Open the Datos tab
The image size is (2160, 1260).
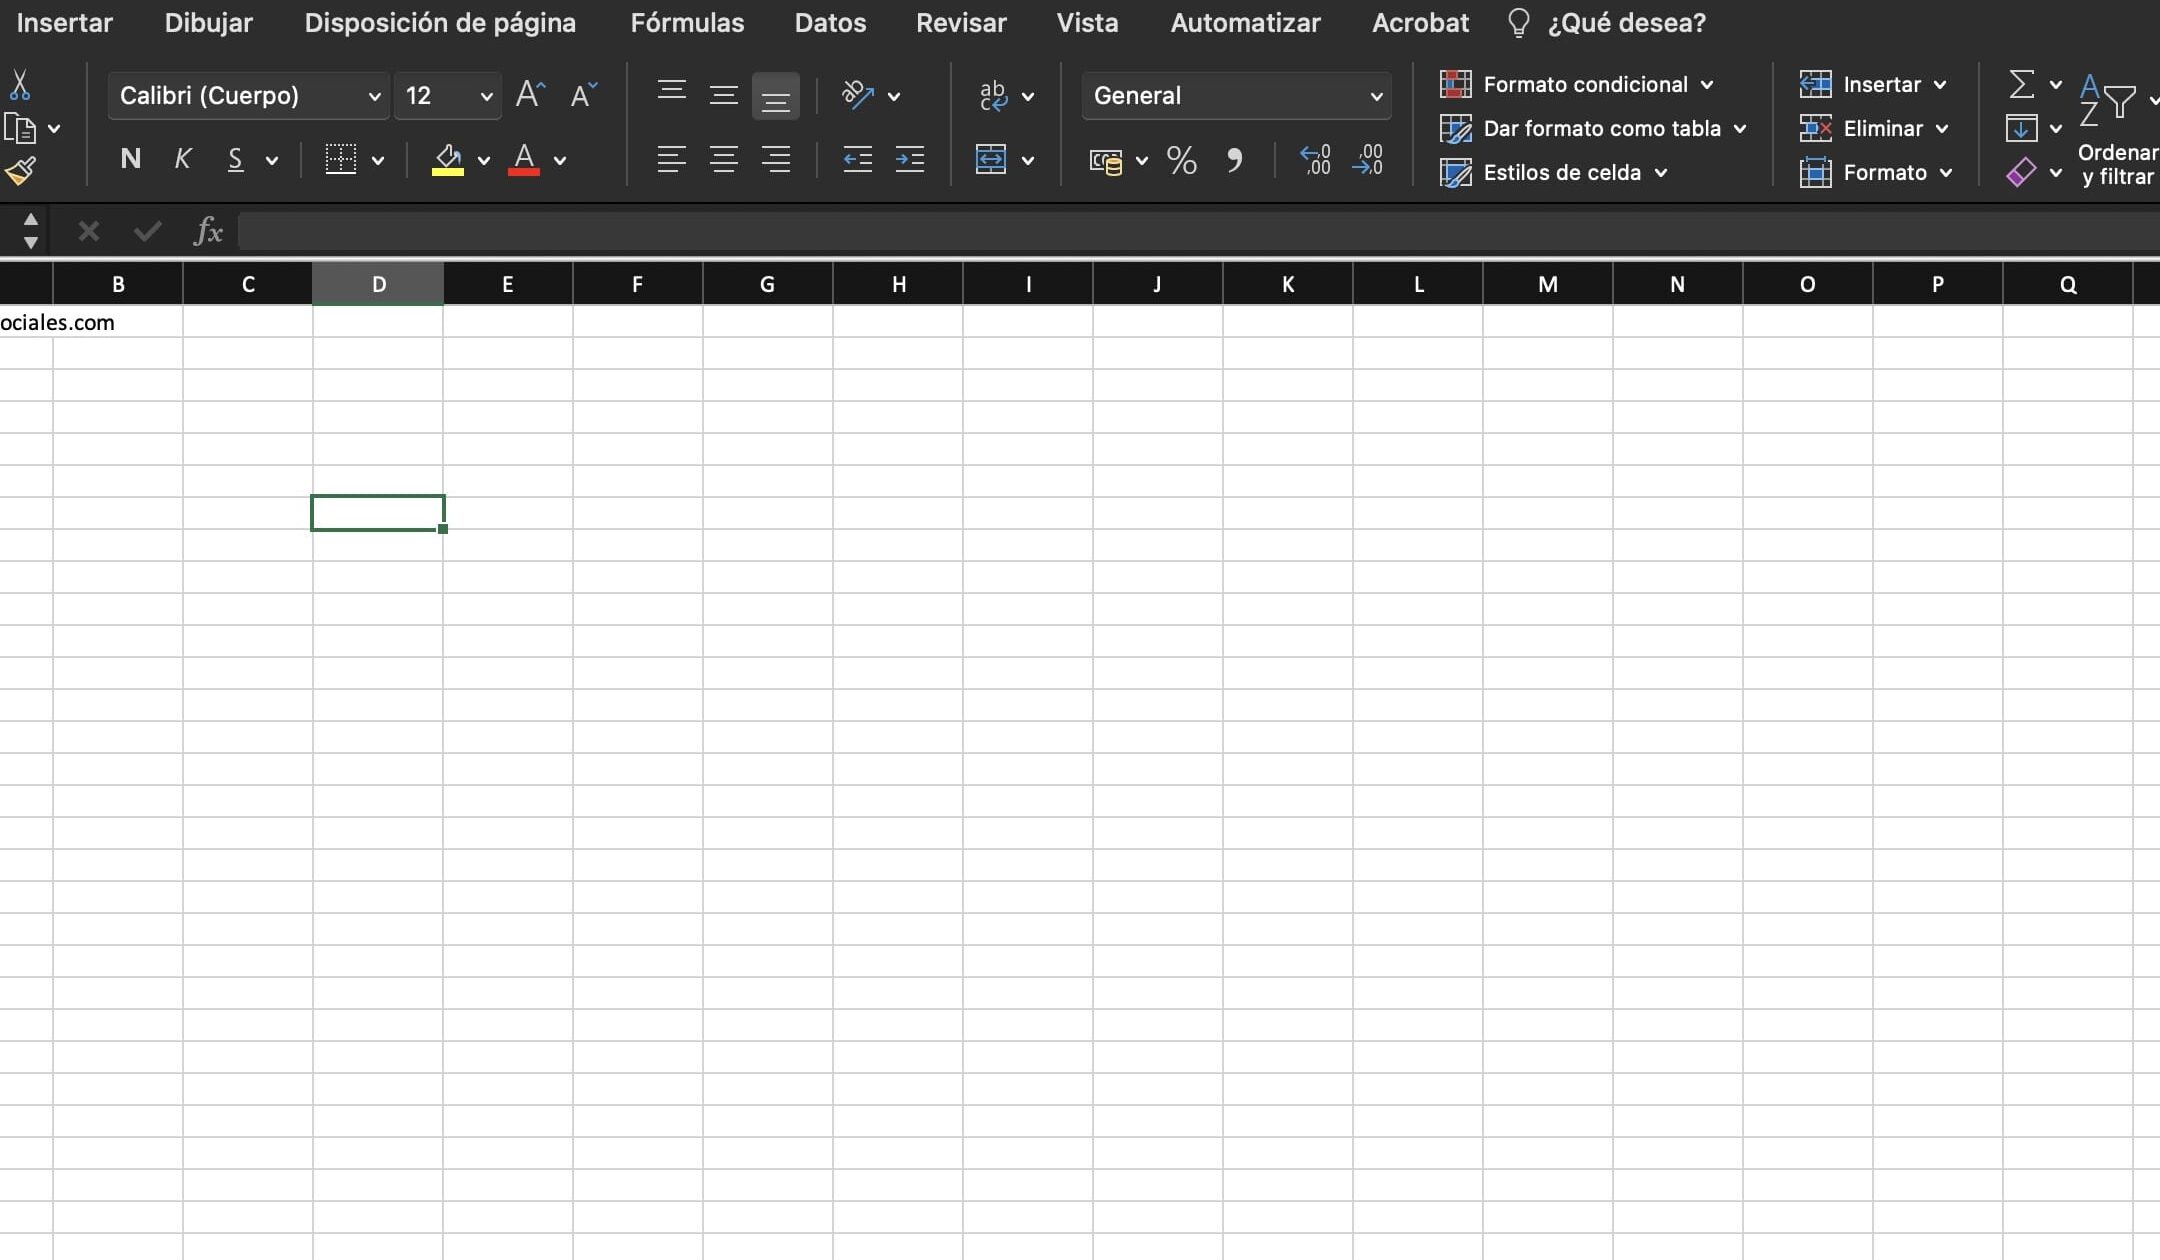pyautogui.click(x=830, y=23)
